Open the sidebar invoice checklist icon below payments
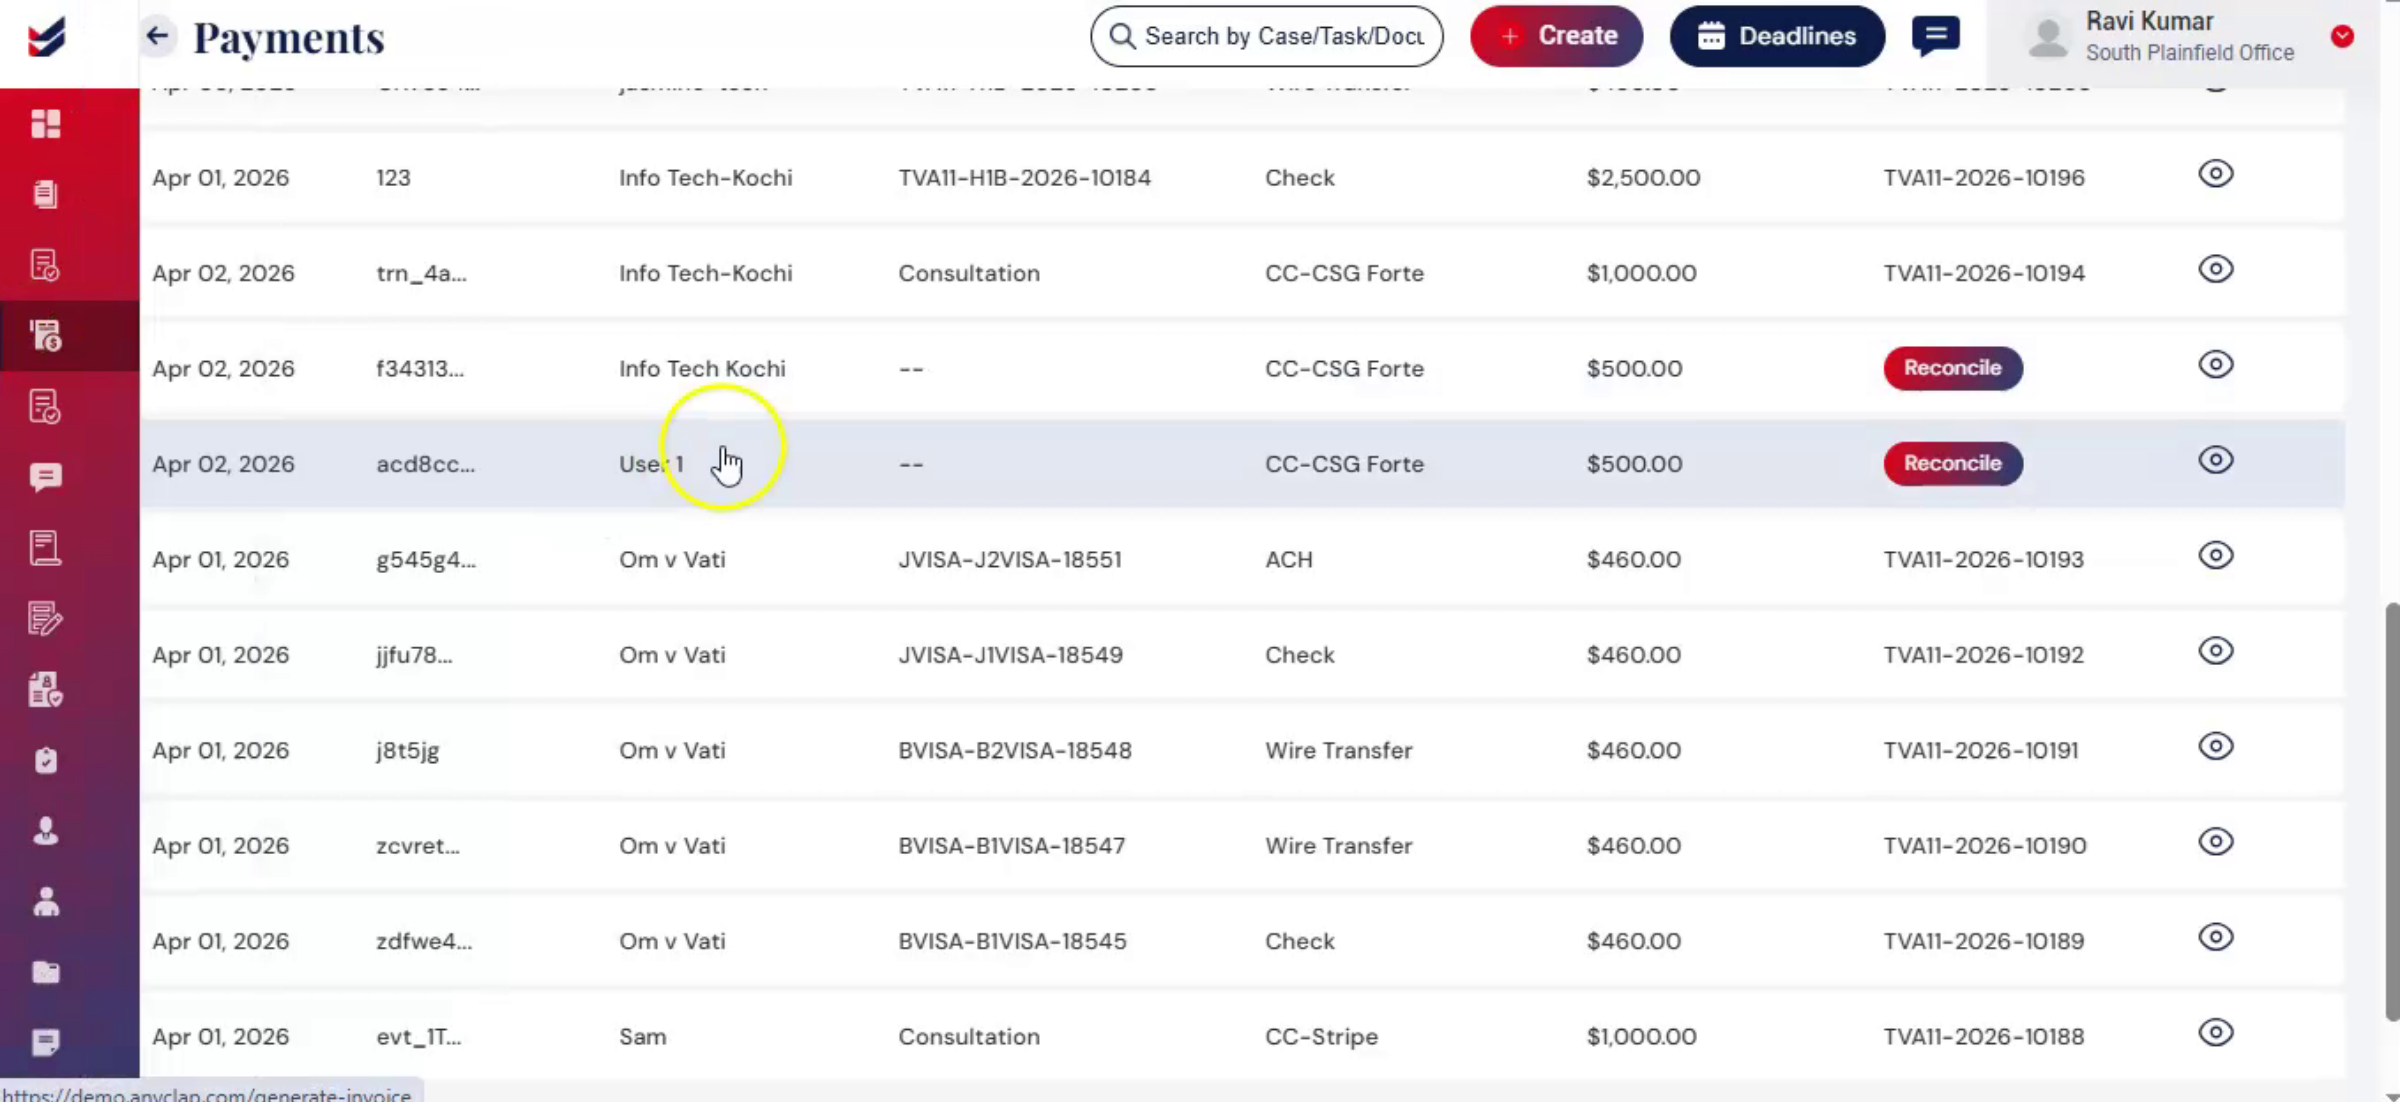 (45, 407)
